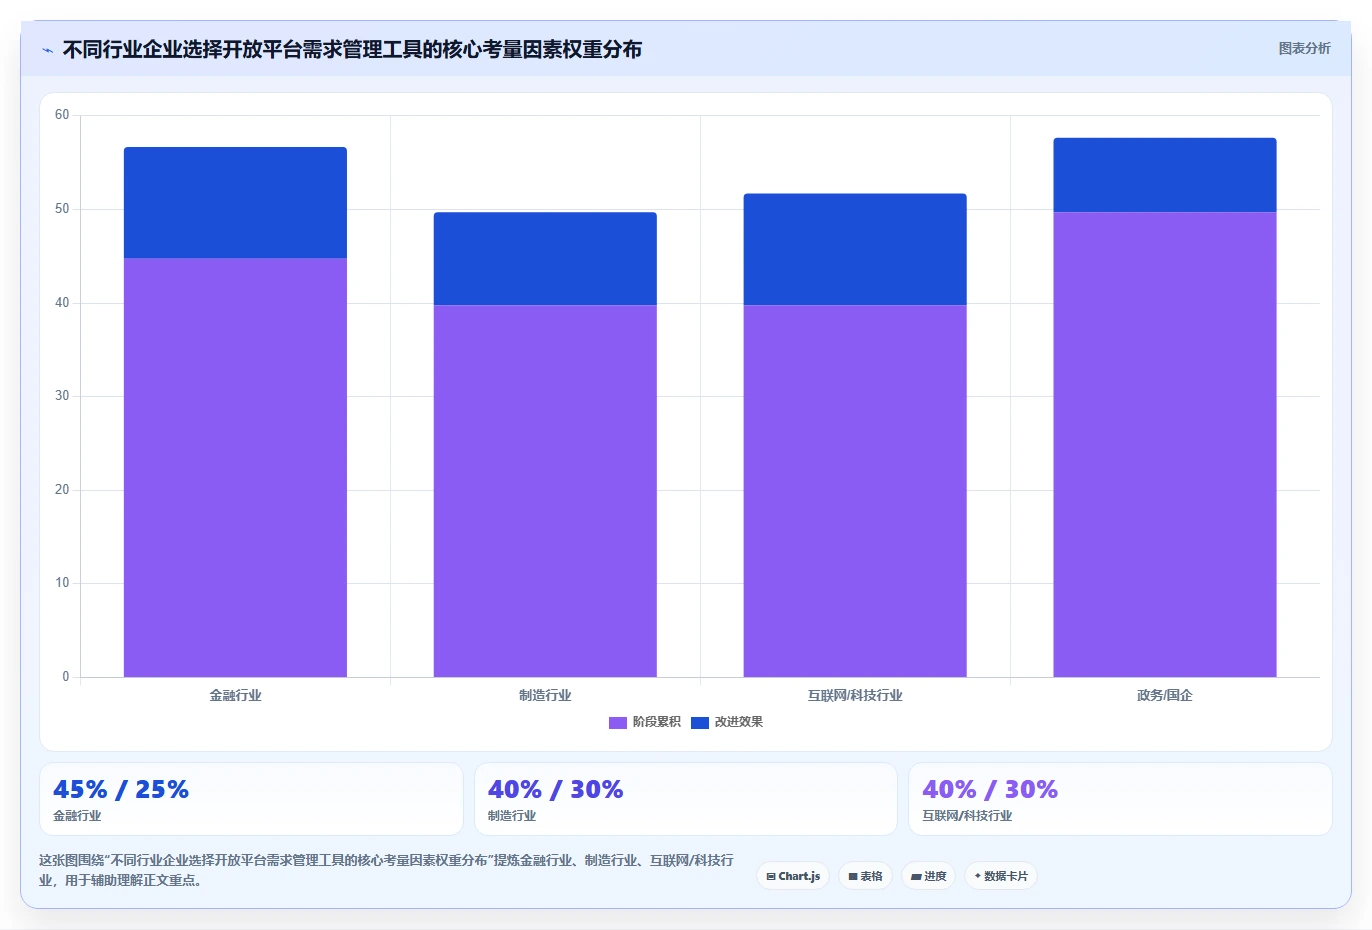Image resolution: width=1372 pixels, height=930 pixels.
Task: Click the purple 阶段累积 legend swatch
Action: (x=618, y=723)
